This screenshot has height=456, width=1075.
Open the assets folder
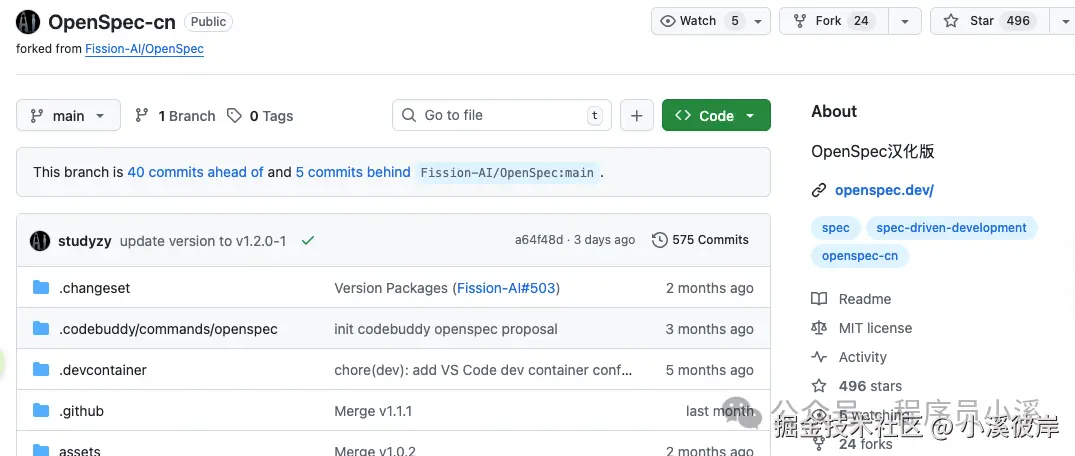(80, 451)
